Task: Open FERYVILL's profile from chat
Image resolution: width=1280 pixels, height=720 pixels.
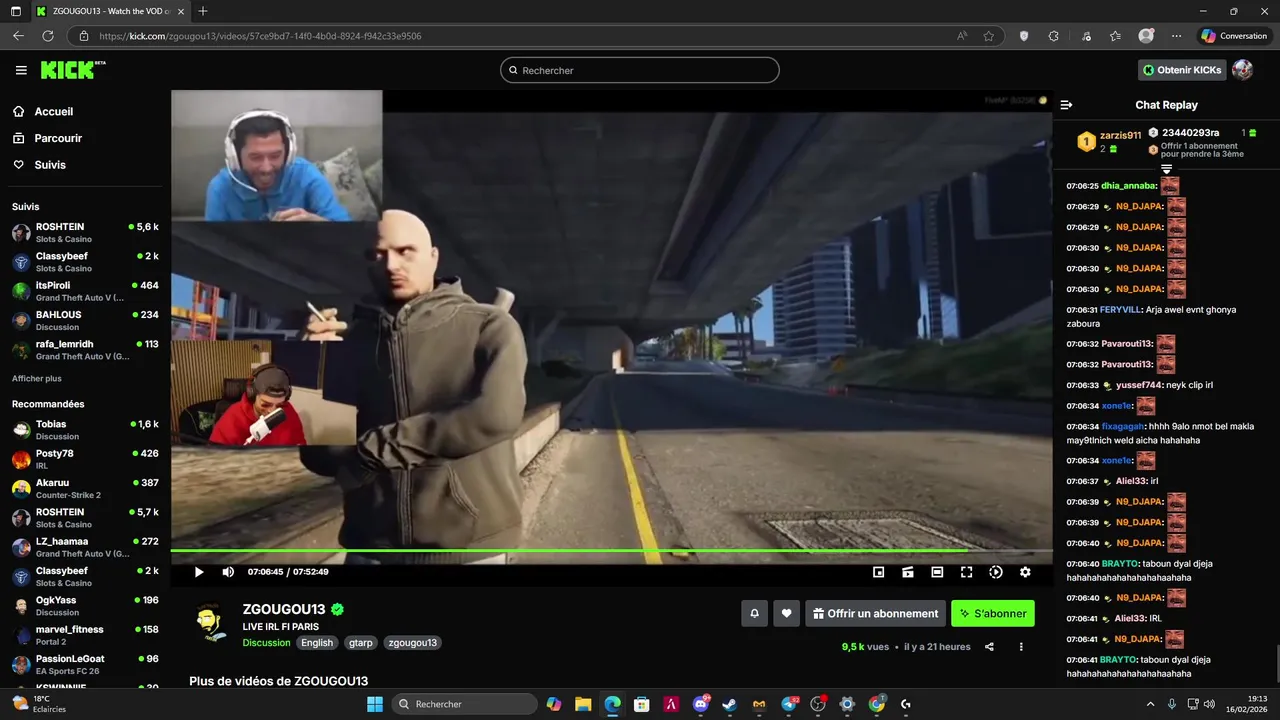Action: [1120, 310]
